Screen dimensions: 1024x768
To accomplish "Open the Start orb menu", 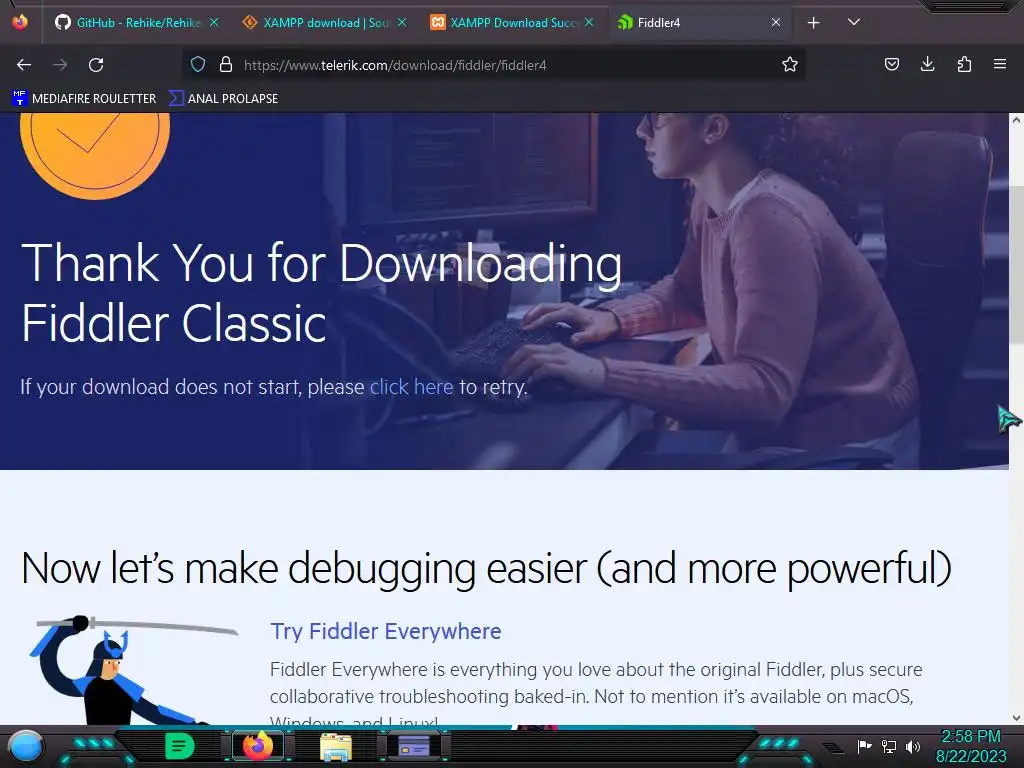I will (x=26, y=747).
